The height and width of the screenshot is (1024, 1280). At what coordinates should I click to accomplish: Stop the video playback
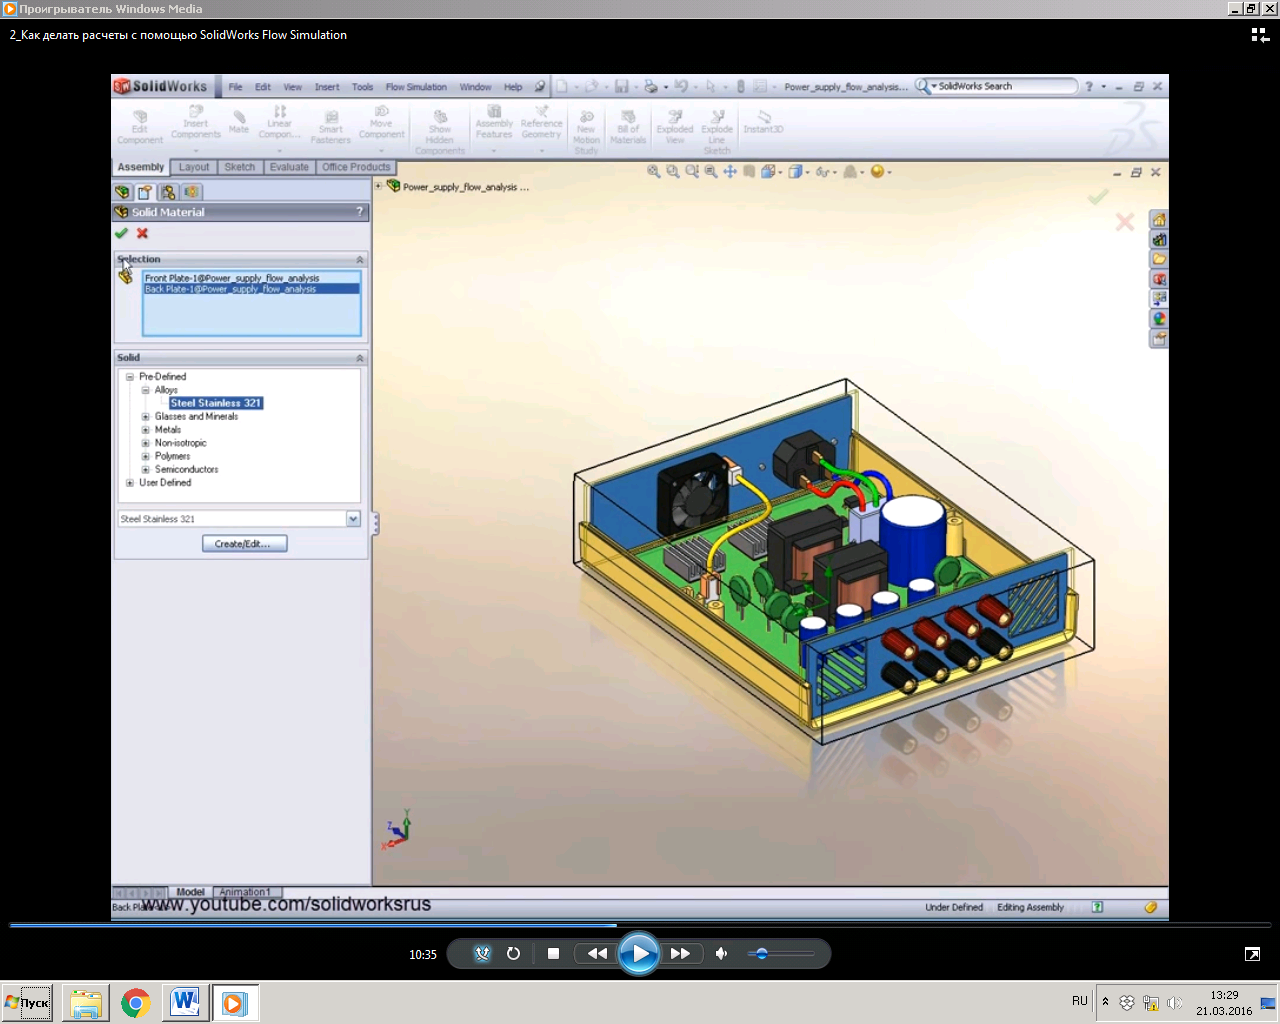click(x=553, y=953)
